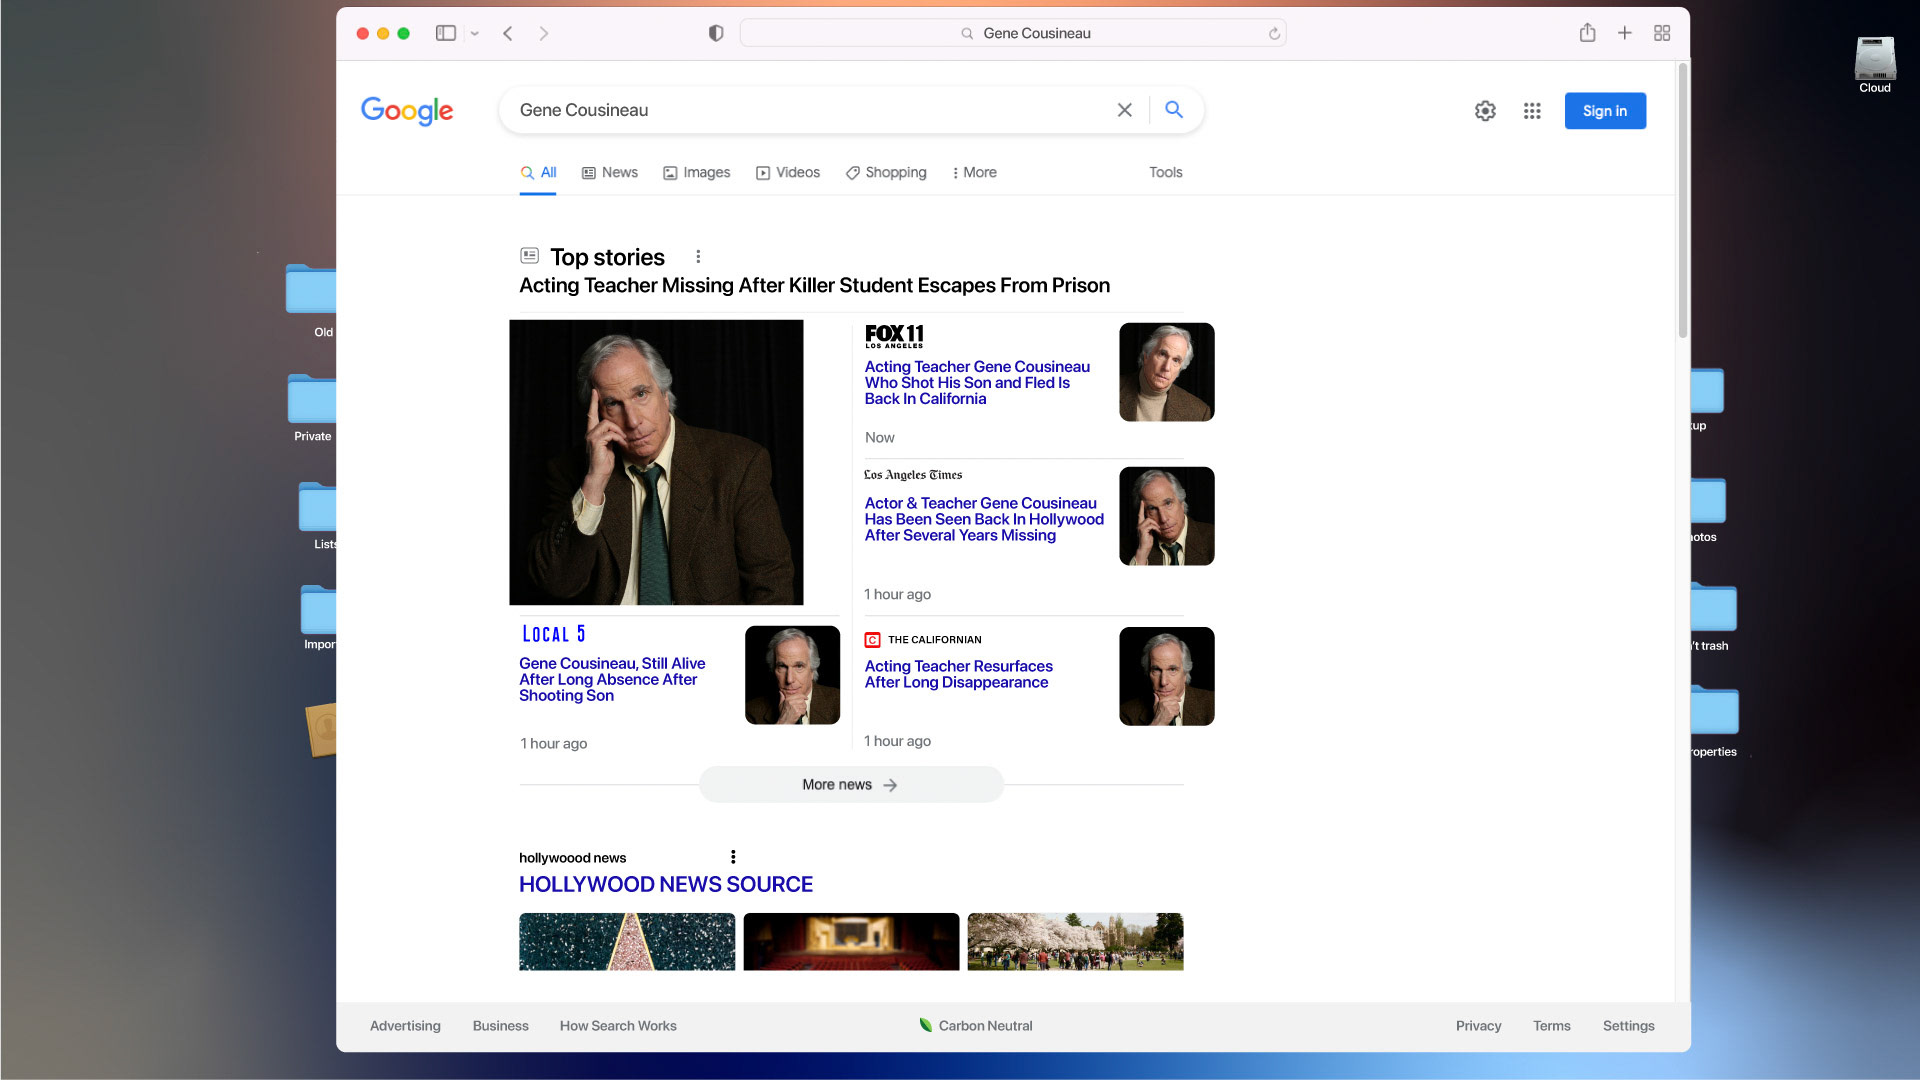Open 'Gene Cousineau, Still Alive' article
This screenshot has height=1080, width=1920.
coord(612,680)
